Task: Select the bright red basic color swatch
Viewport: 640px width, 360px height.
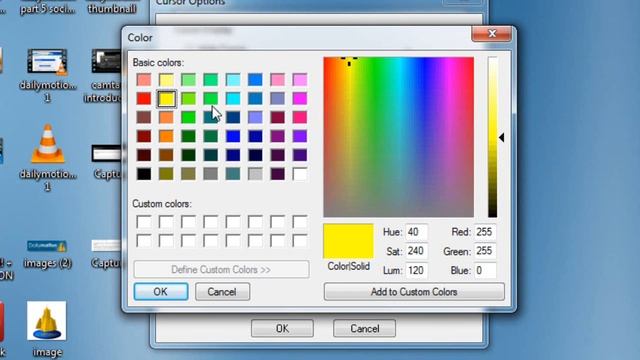Action: [x=144, y=99]
